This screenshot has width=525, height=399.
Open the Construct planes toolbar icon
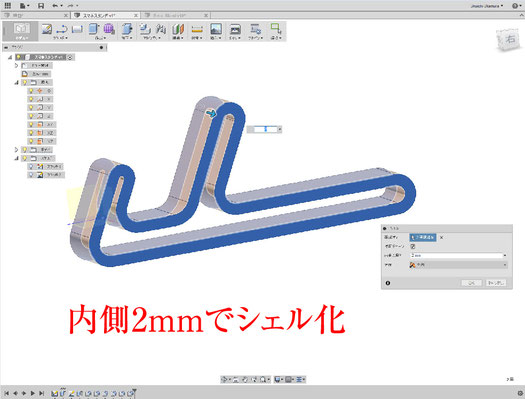click(178, 29)
